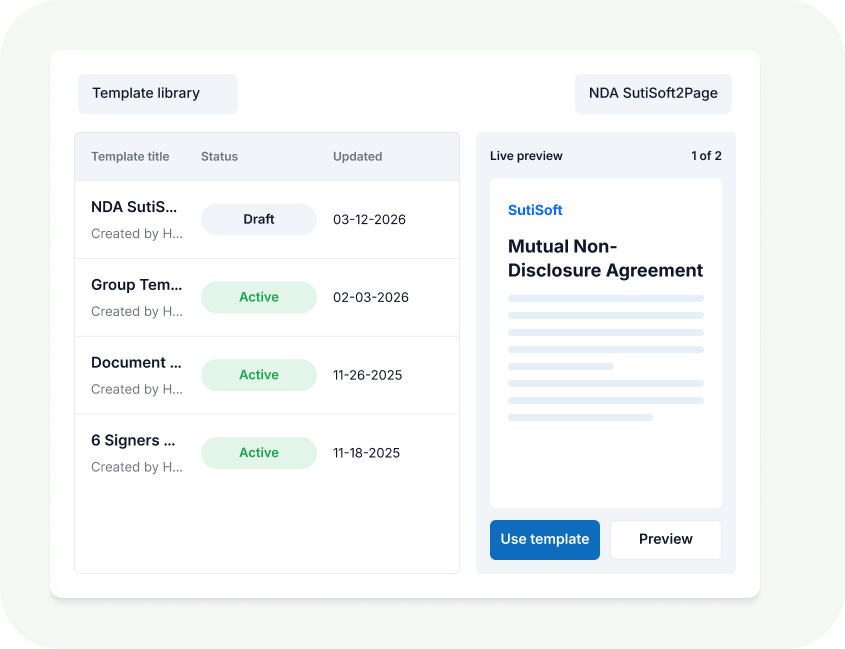The image size is (845, 649).
Task: Open the Preview button in live preview
Action: [665, 539]
